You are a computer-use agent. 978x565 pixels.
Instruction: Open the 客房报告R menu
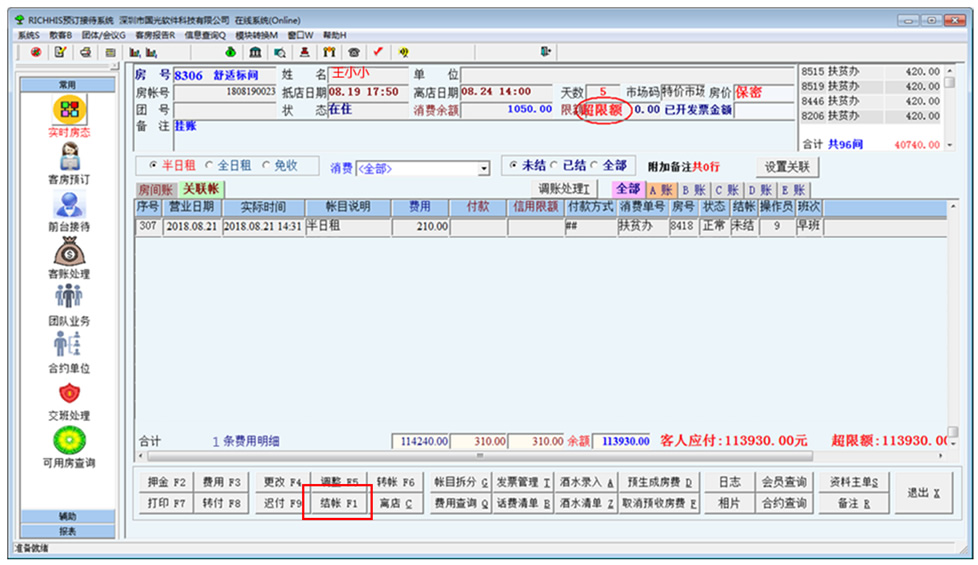point(155,34)
